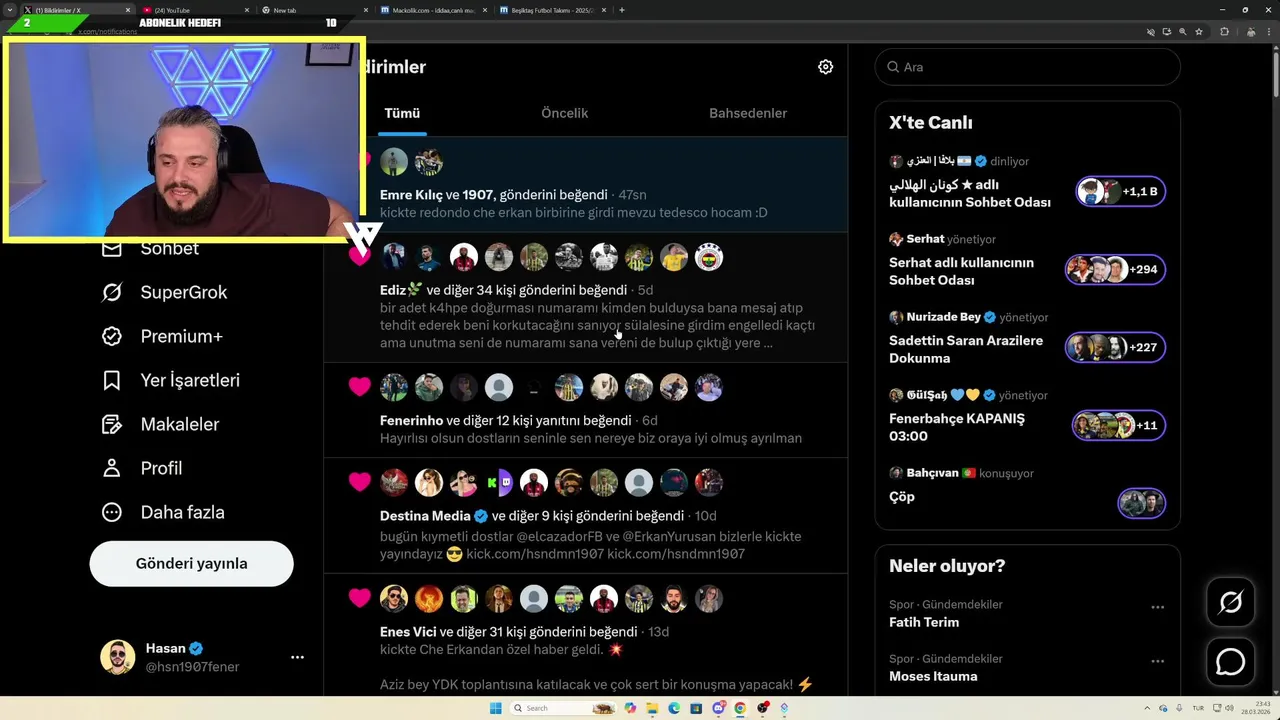This screenshot has height=720, width=1280.
Task: Click heart icon on Destina Media notification
Action: 360,482
